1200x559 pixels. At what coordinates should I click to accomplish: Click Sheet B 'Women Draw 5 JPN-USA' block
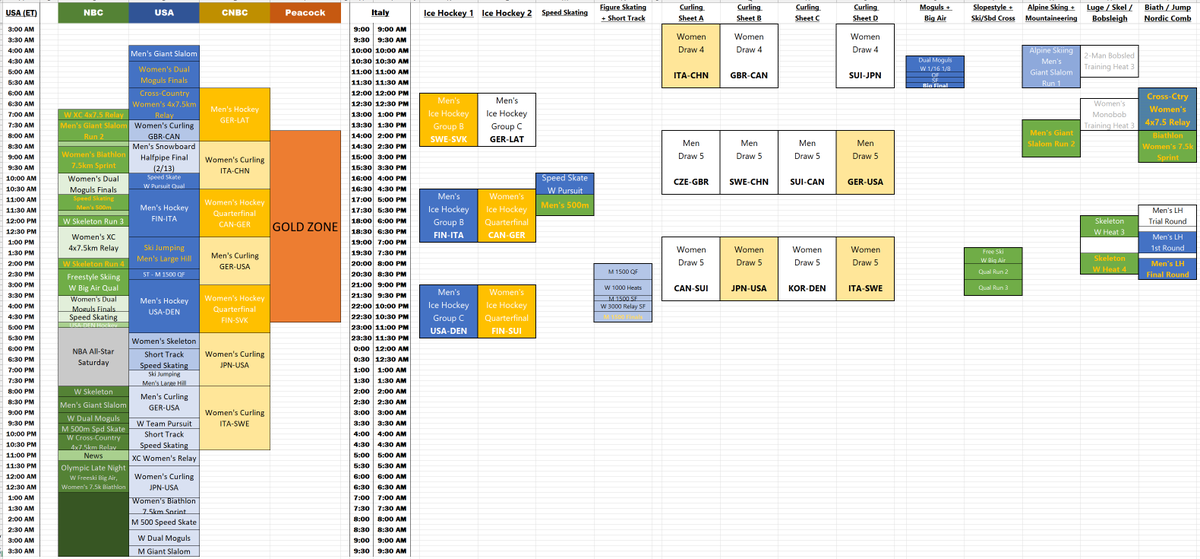click(749, 268)
